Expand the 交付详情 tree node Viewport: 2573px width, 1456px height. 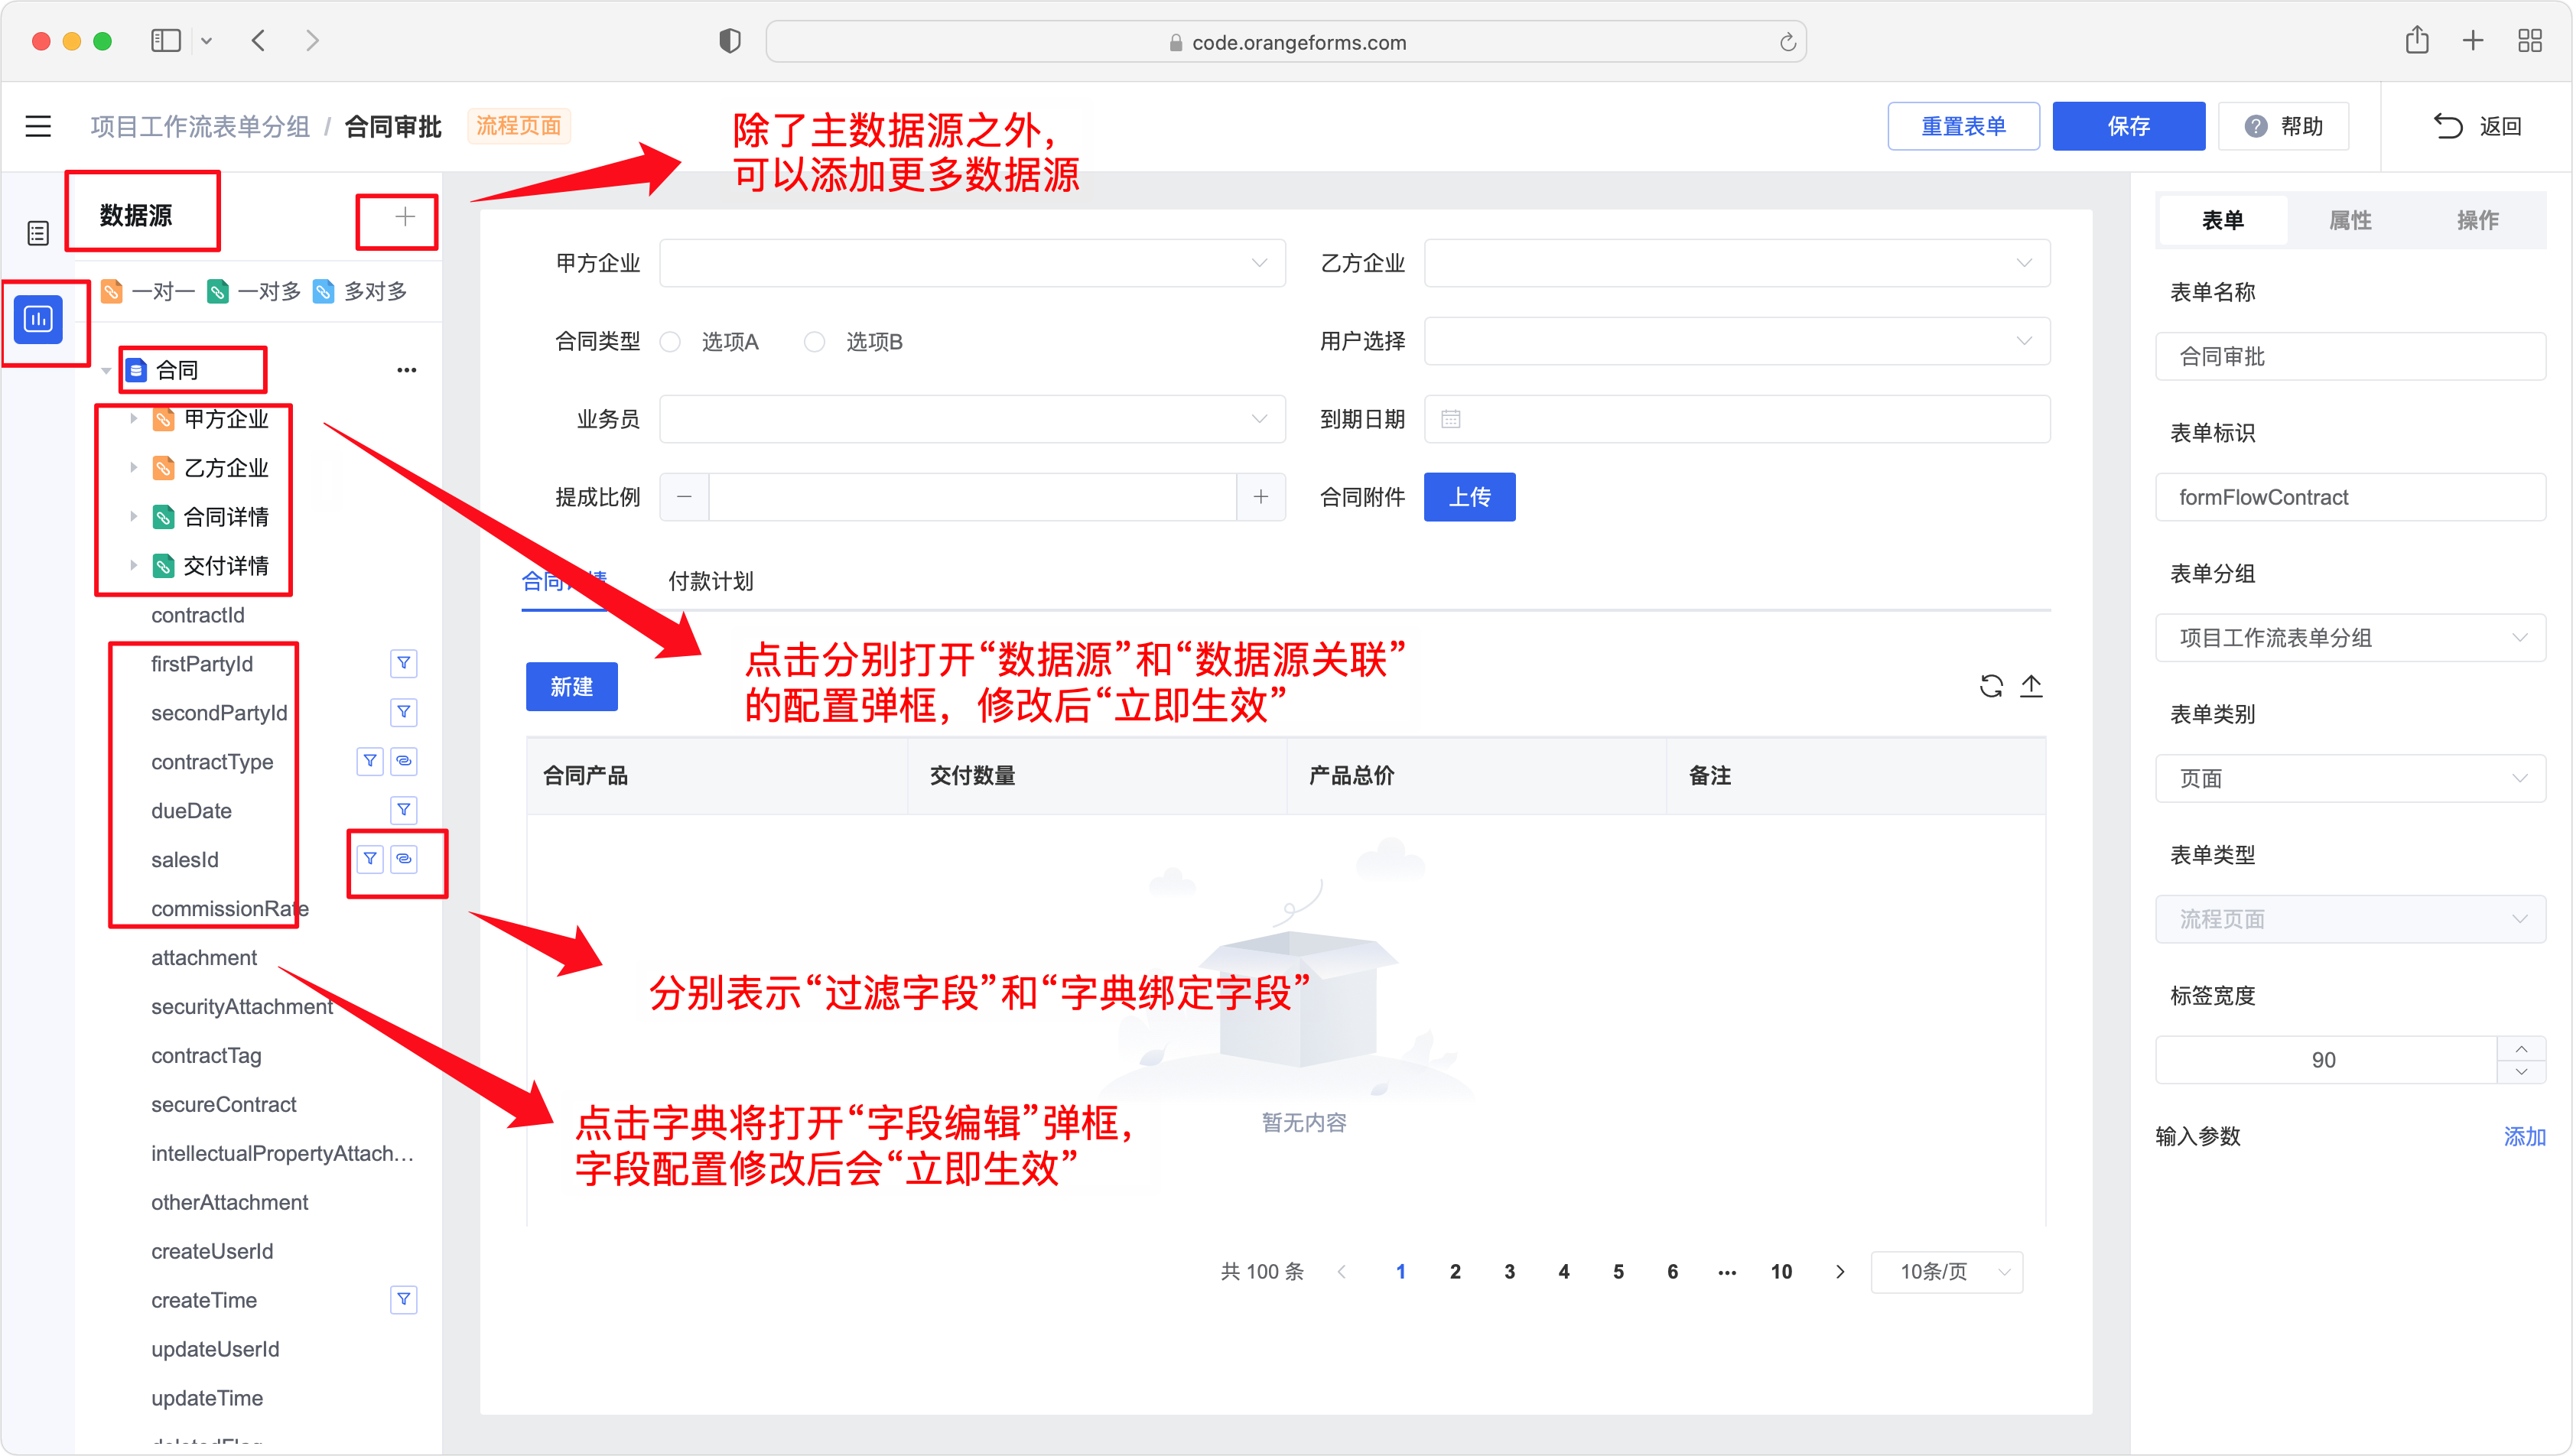point(133,566)
